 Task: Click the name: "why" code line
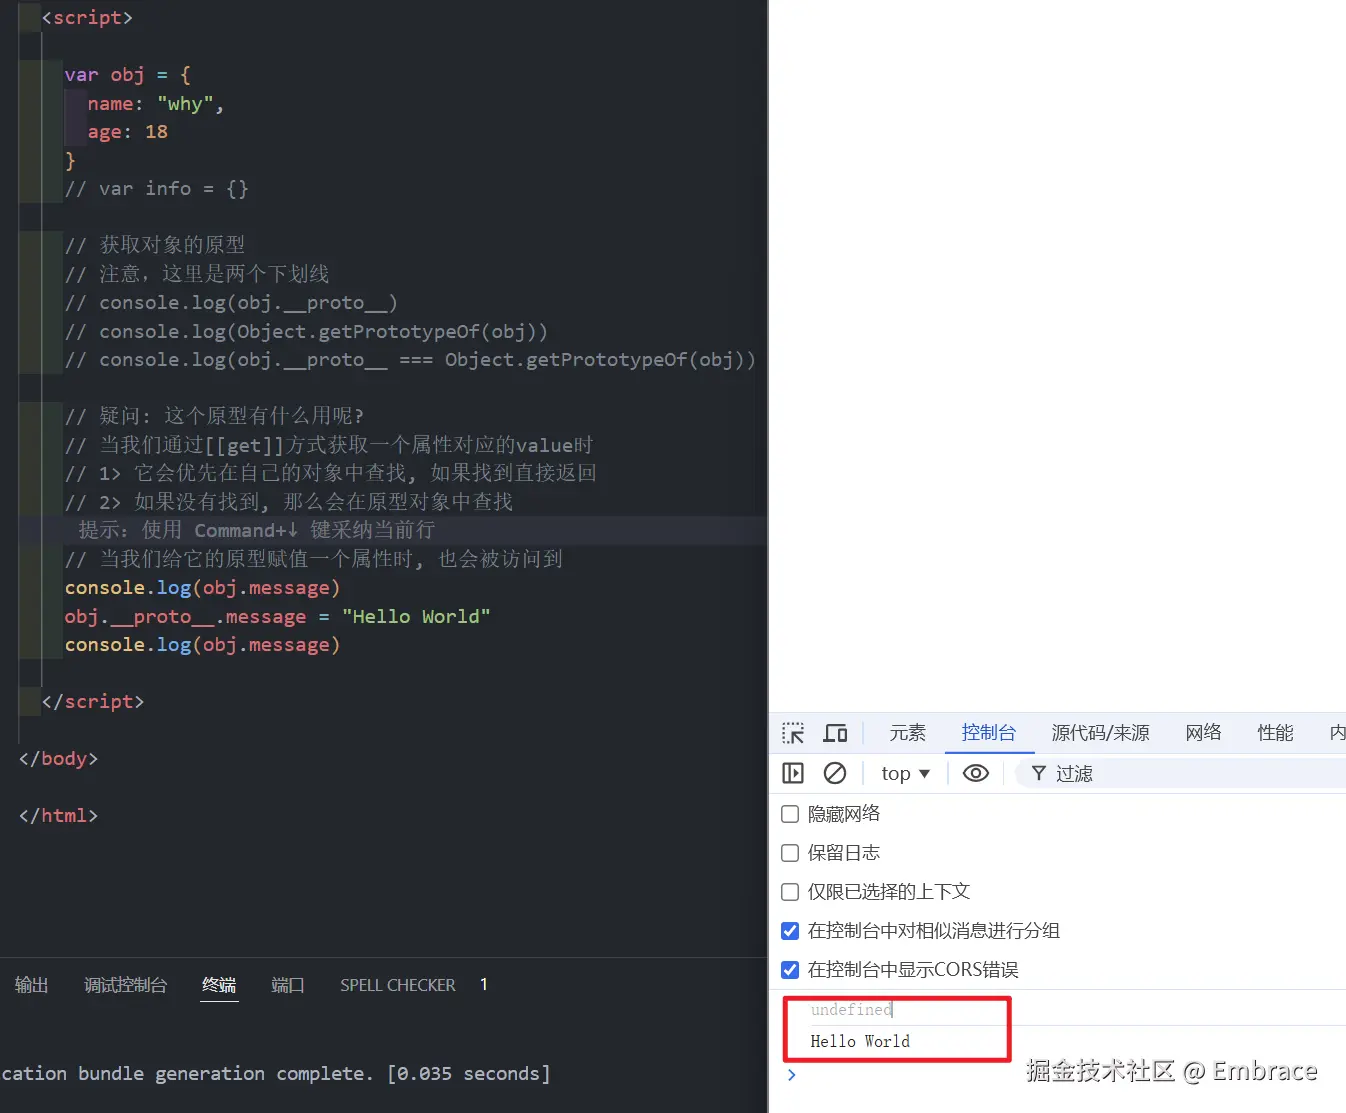pyautogui.click(x=156, y=104)
